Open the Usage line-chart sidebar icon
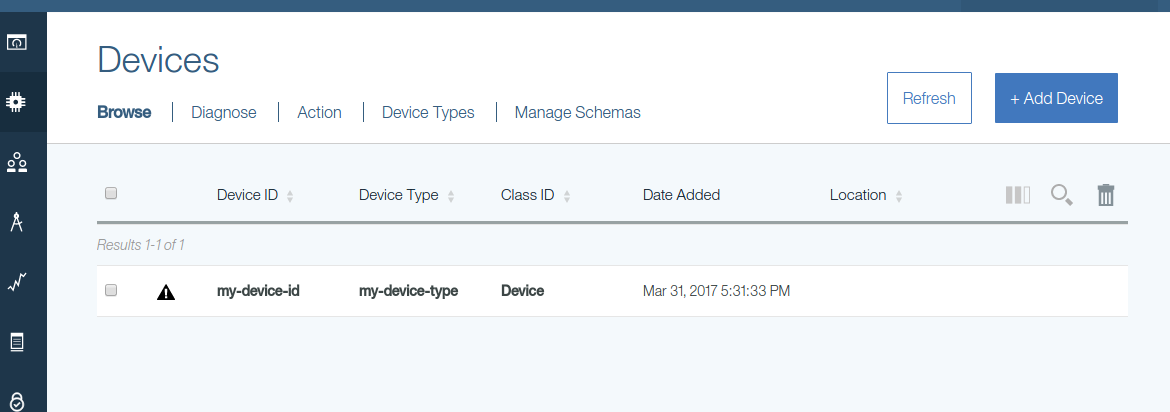 [16, 283]
